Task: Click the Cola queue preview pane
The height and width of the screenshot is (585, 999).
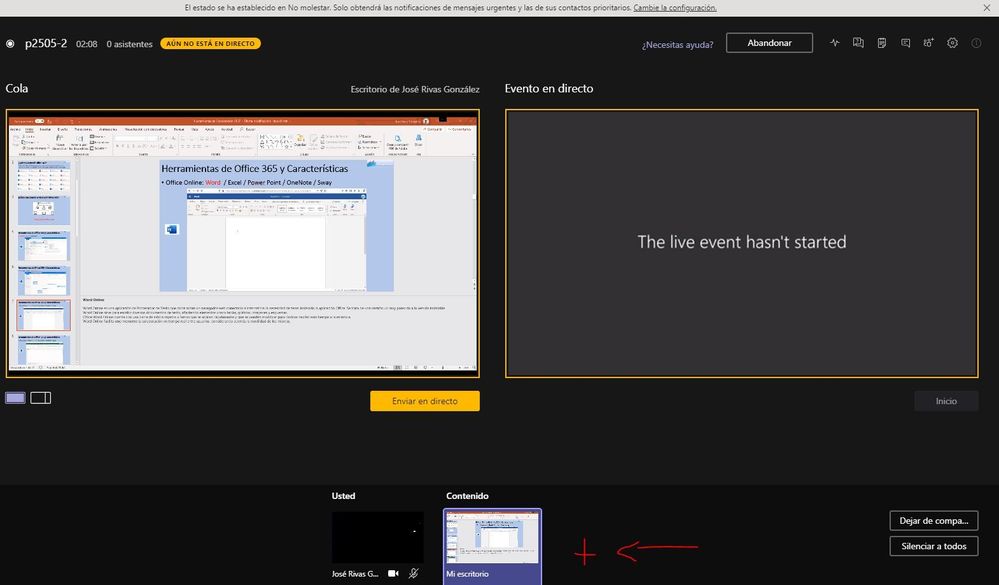Action: pos(243,243)
